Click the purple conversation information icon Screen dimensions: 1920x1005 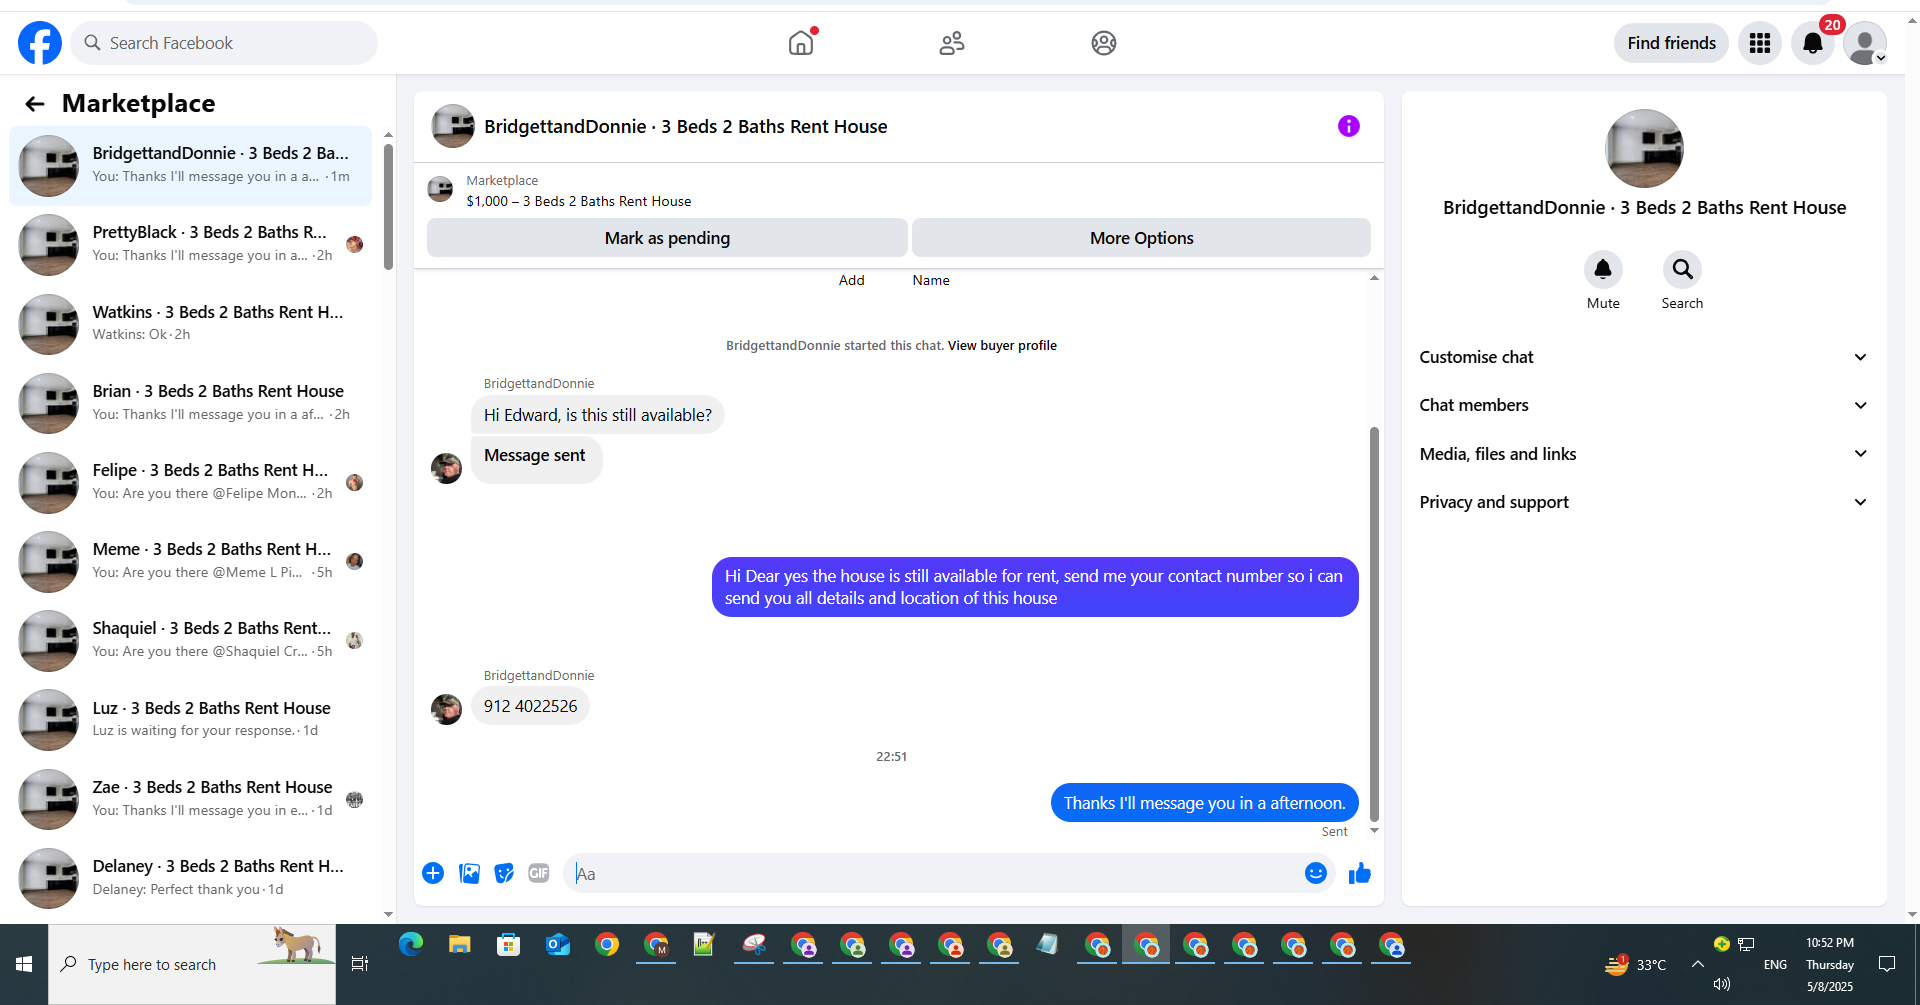(x=1349, y=126)
